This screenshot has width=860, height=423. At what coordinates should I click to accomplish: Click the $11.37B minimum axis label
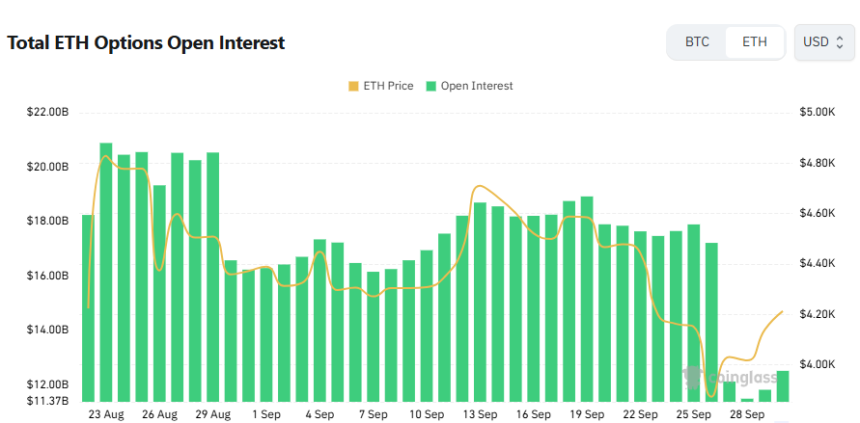(x=48, y=400)
